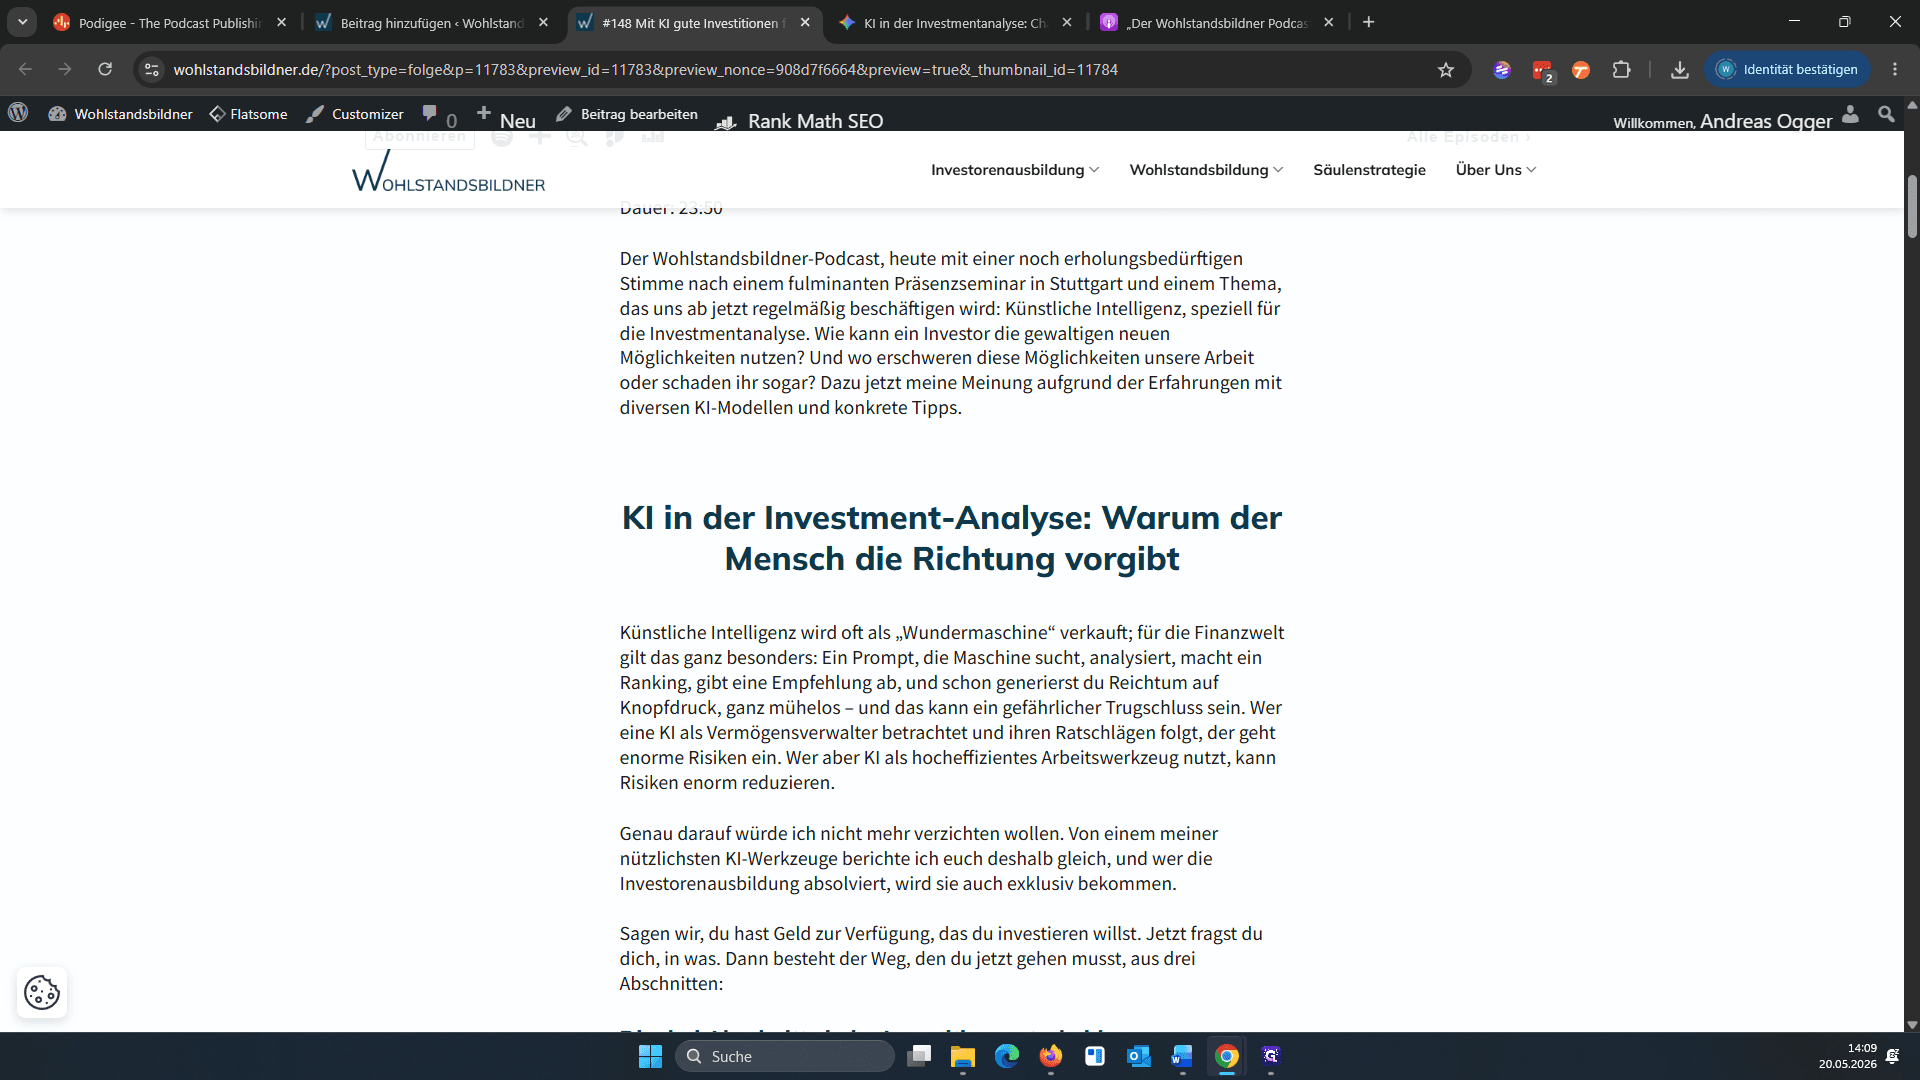This screenshot has height=1080, width=1920.
Task: Open the Wohlstandsbildner site admin menu
Action: (x=120, y=114)
